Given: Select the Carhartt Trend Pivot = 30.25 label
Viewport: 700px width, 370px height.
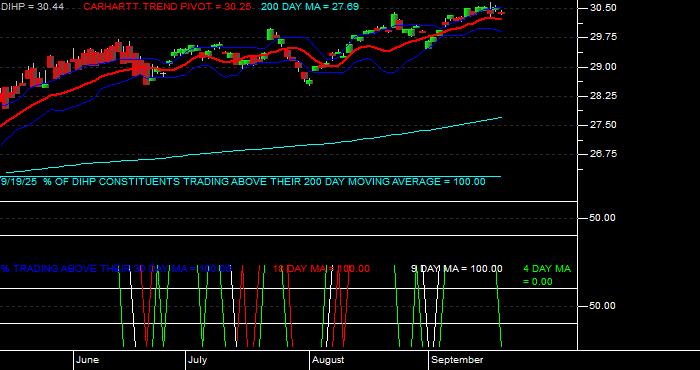Looking at the screenshot, I should (x=167, y=7).
